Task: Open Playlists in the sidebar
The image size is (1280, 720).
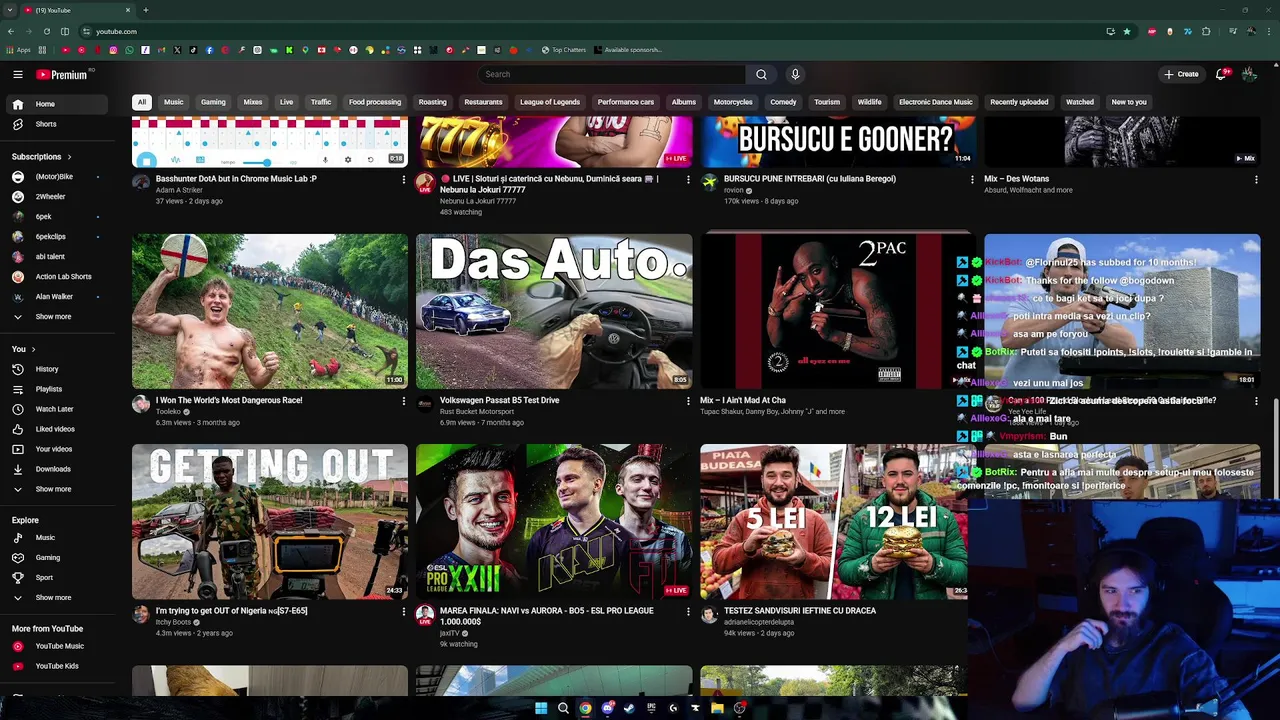Action: click(48, 389)
